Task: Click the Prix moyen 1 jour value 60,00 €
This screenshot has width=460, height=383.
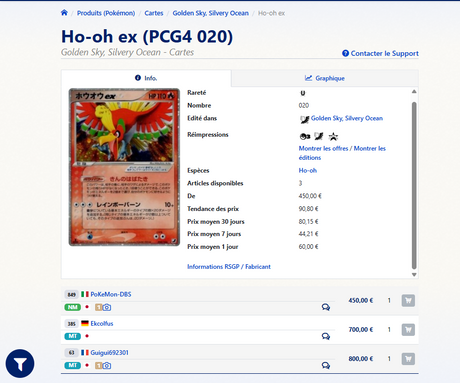Action: click(x=308, y=247)
